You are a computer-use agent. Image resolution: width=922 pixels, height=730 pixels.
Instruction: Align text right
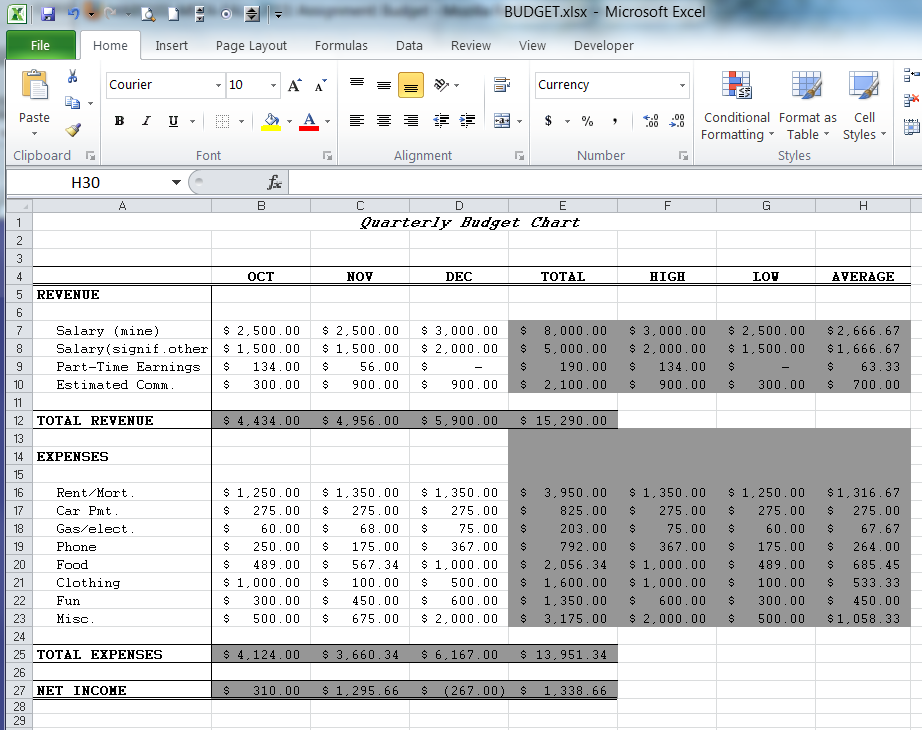click(x=411, y=121)
